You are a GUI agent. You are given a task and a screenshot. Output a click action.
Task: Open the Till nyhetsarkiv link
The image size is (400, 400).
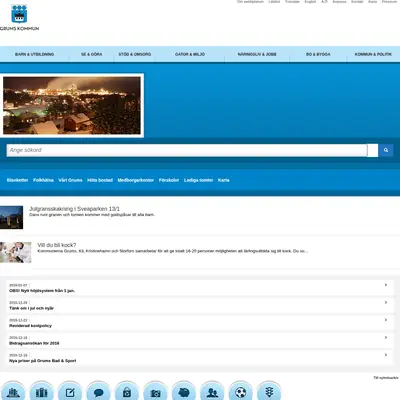pos(386,378)
